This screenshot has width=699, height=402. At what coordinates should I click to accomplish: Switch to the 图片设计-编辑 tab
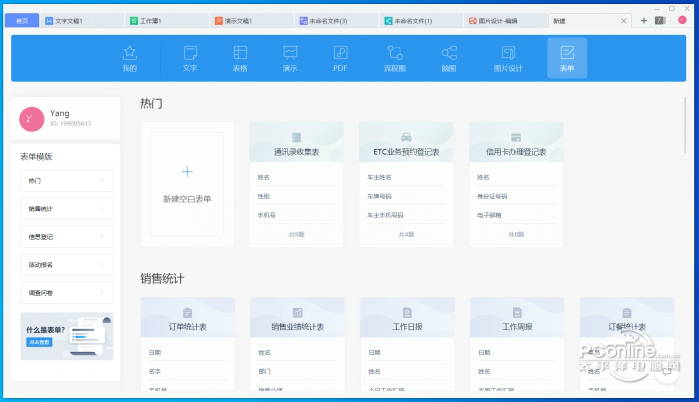coord(506,21)
